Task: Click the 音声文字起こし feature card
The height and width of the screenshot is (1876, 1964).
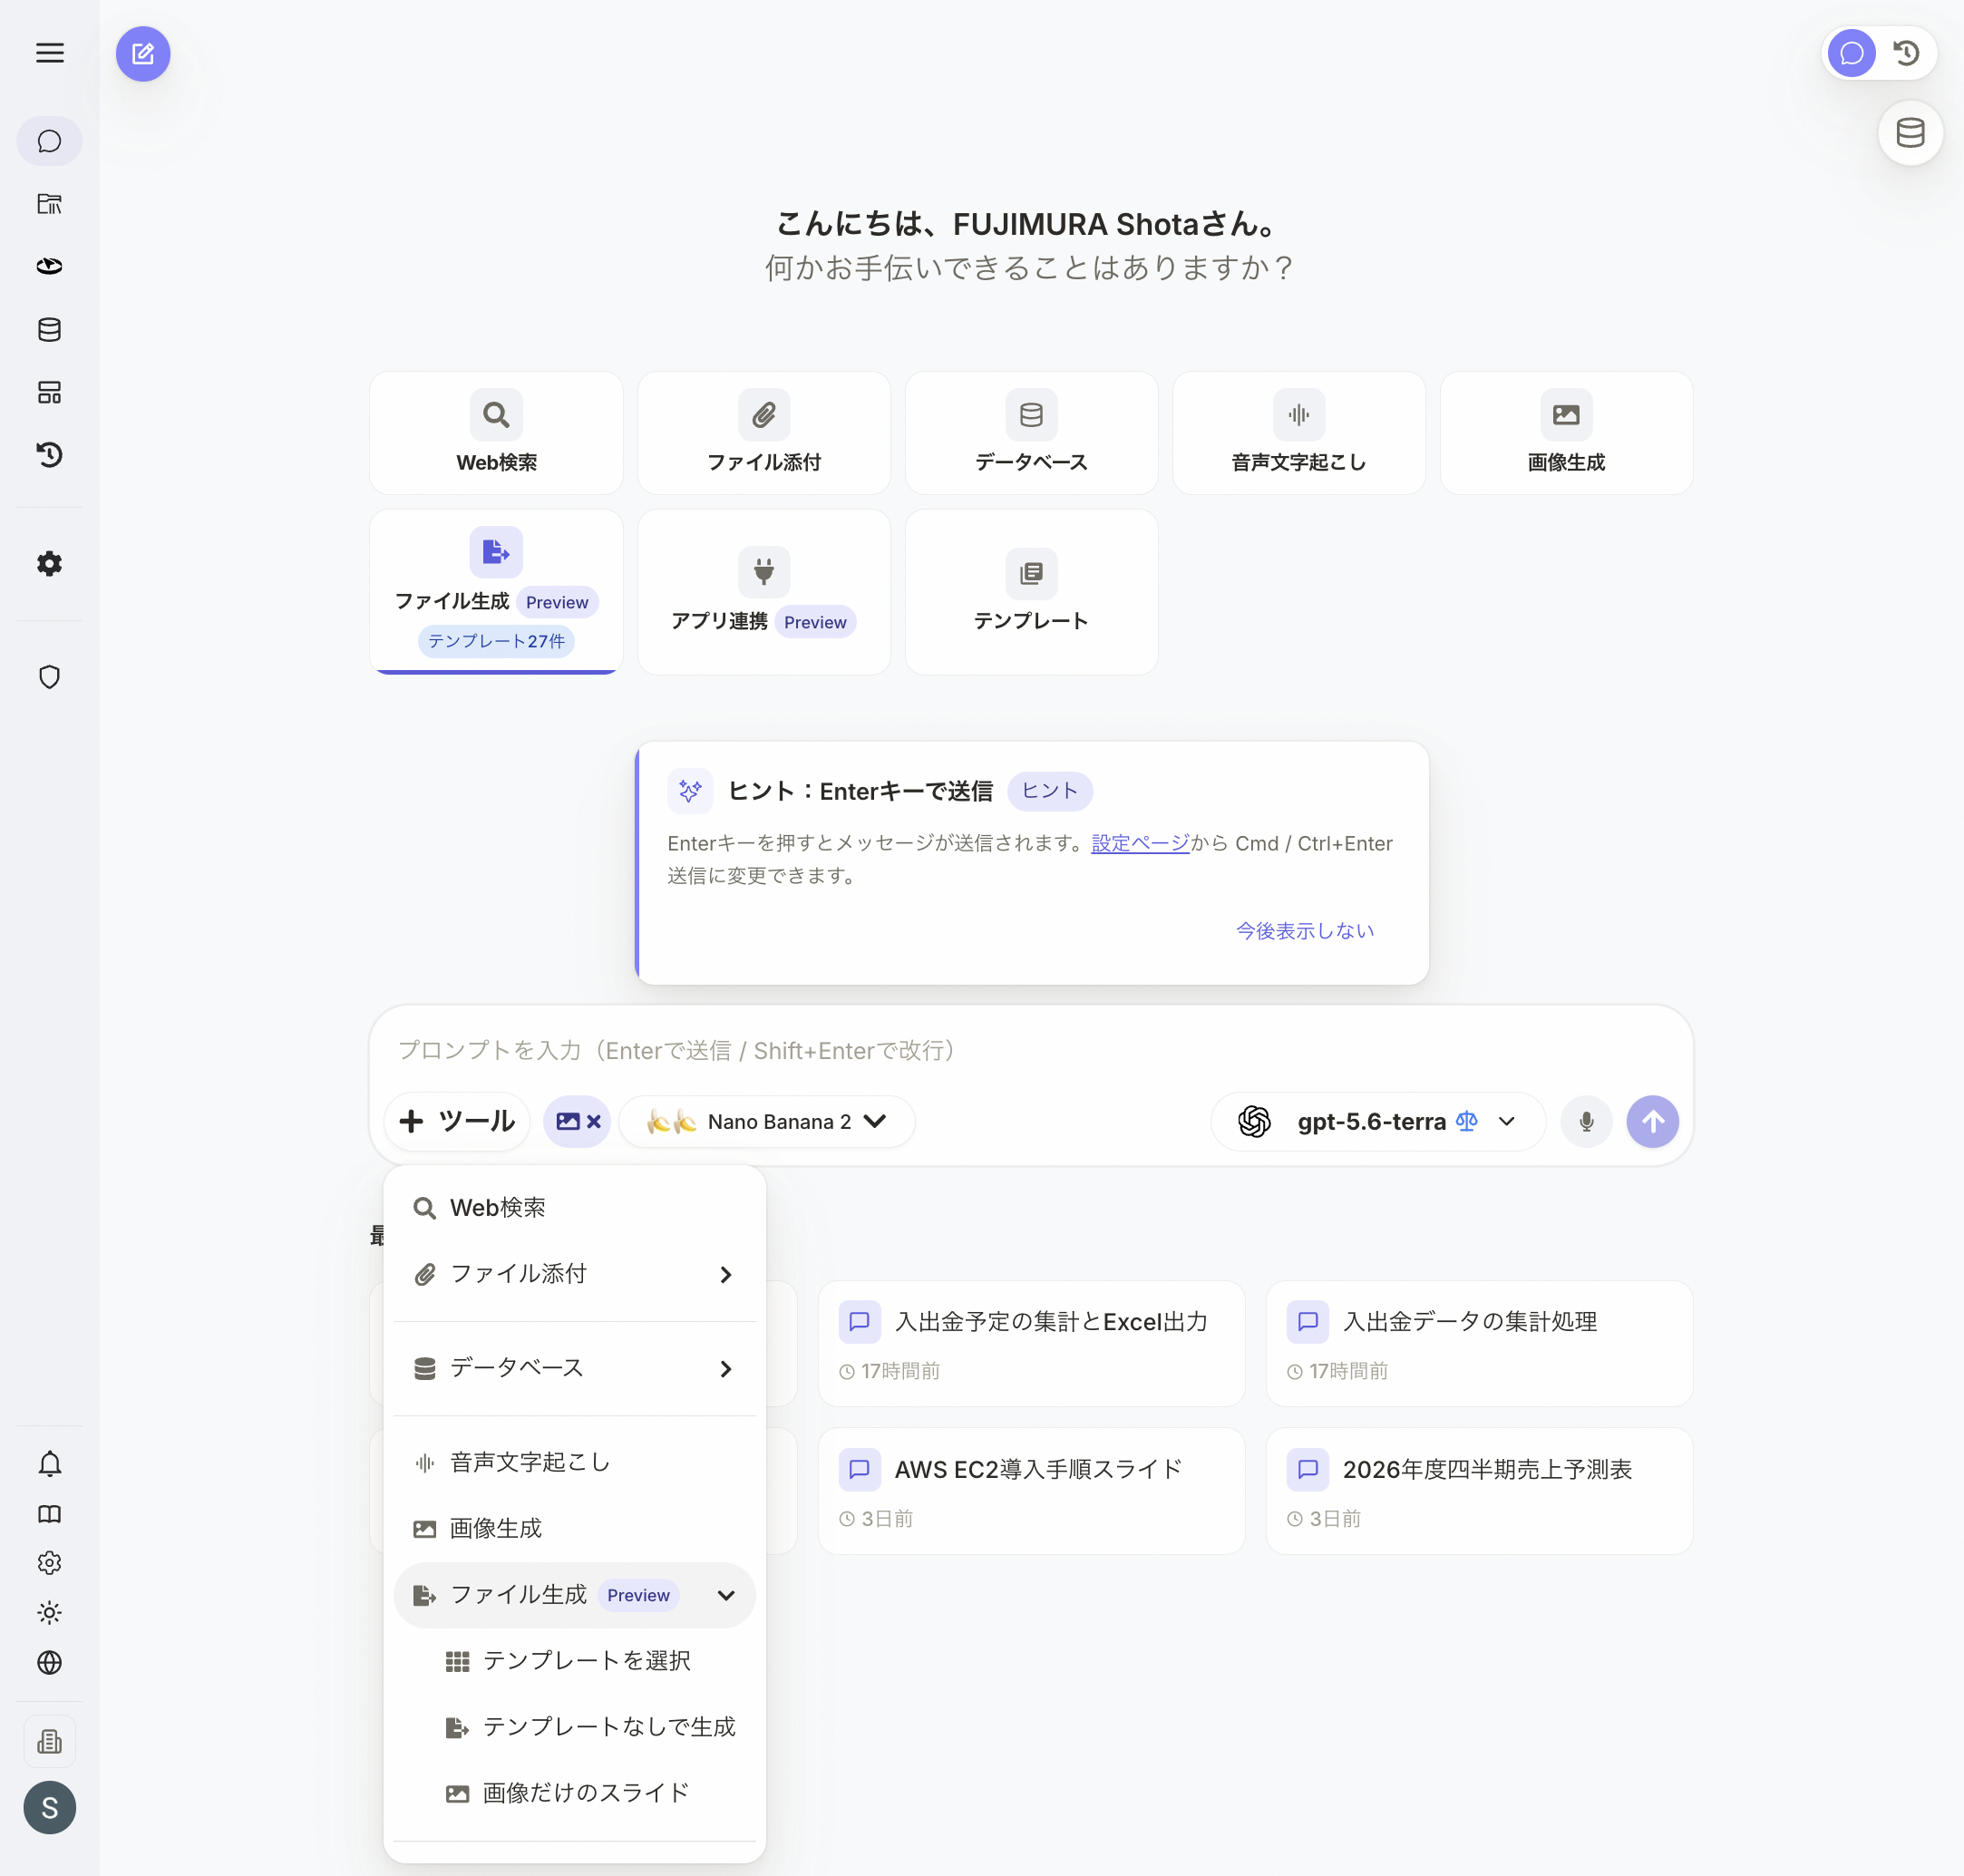Action: pos(1299,433)
